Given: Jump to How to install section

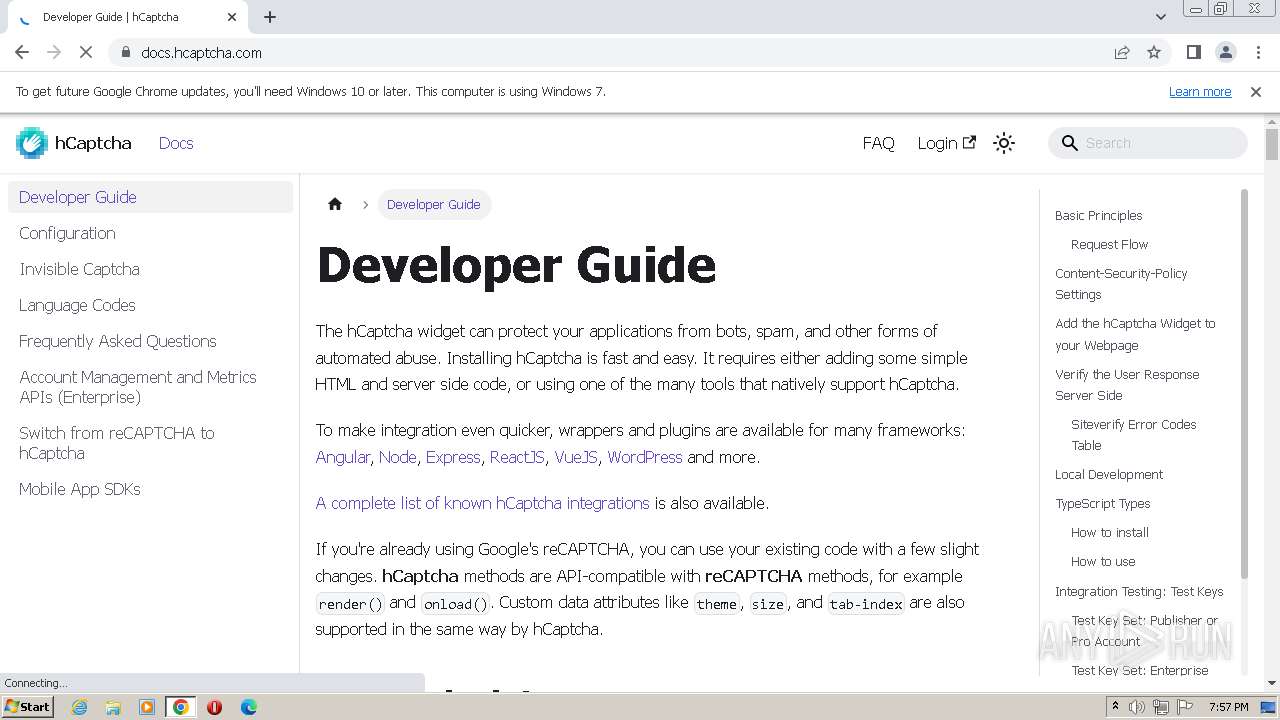Looking at the screenshot, I should [1109, 532].
